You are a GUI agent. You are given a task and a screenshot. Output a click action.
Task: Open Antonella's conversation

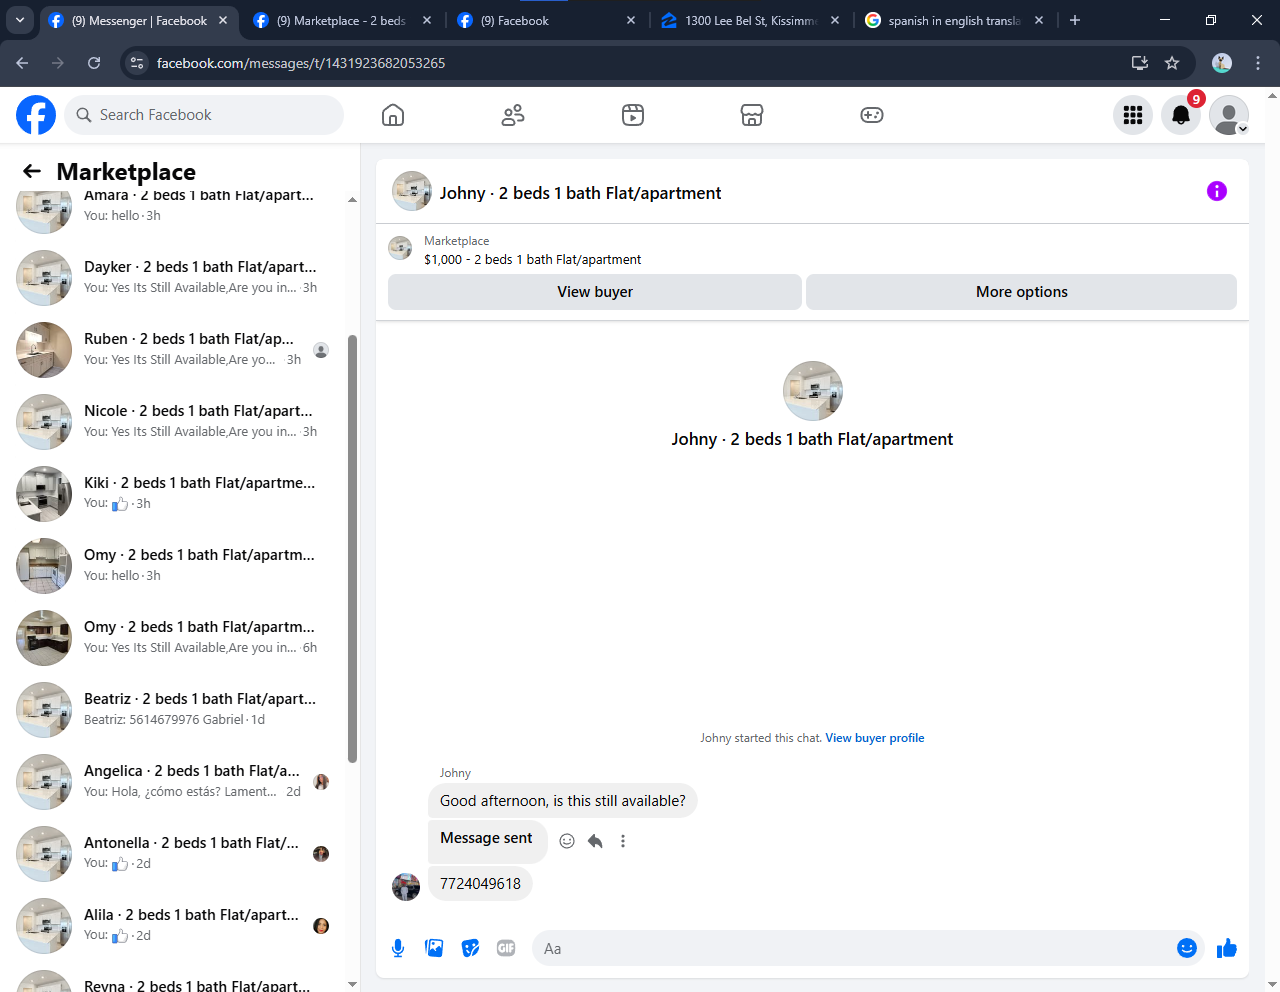pyautogui.click(x=176, y=854)
